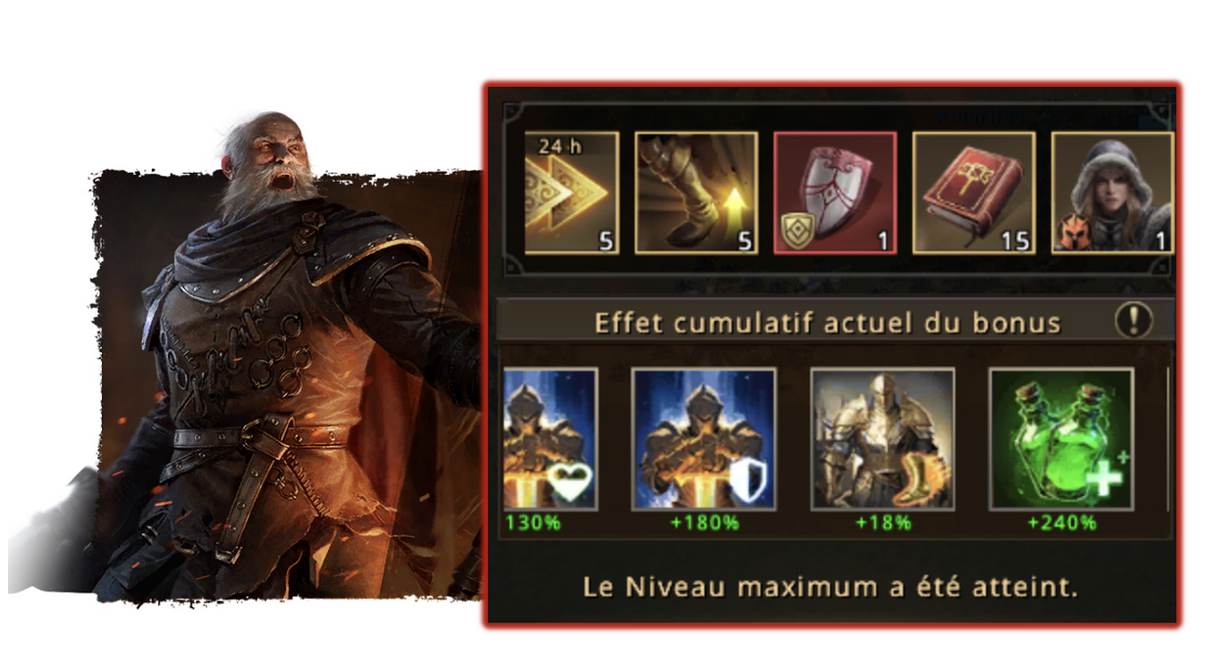Click the golden boot march speed item
Screen dimensions: 1212x664
tap(696, 193)
